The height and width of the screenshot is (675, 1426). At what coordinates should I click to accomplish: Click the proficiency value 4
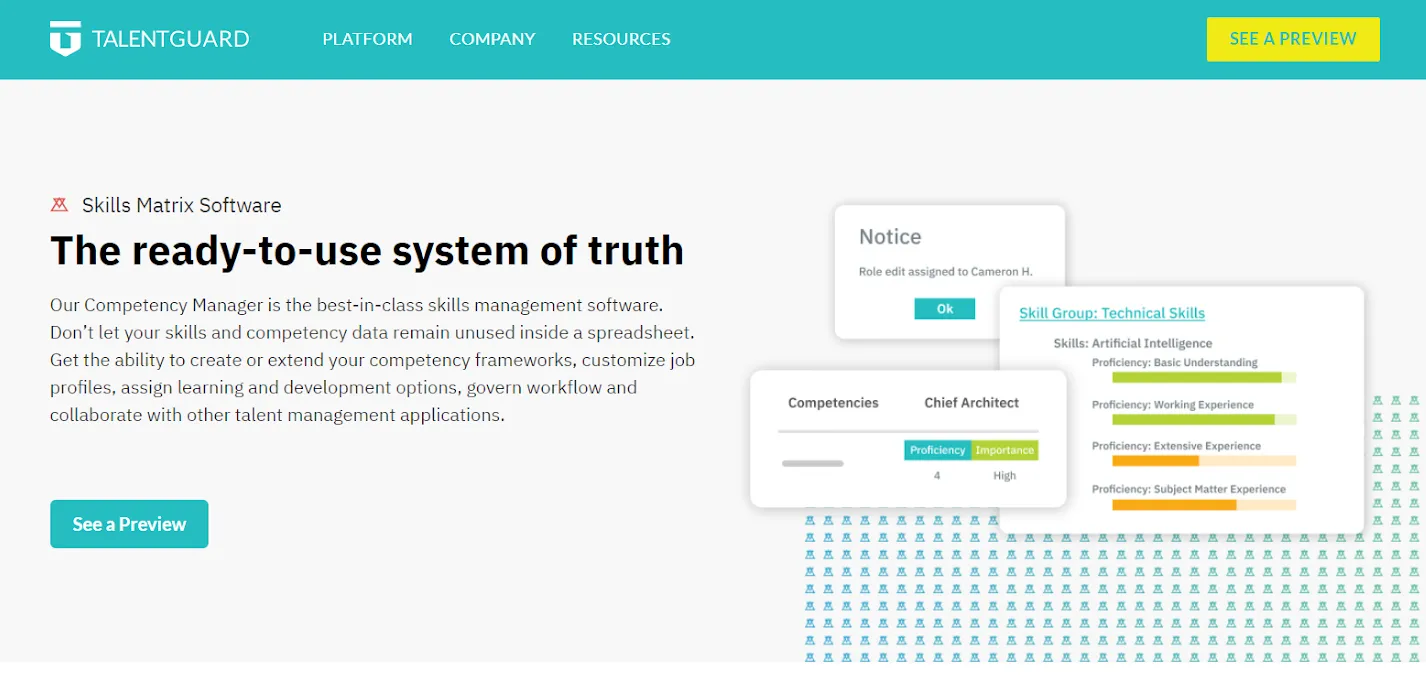937,476
